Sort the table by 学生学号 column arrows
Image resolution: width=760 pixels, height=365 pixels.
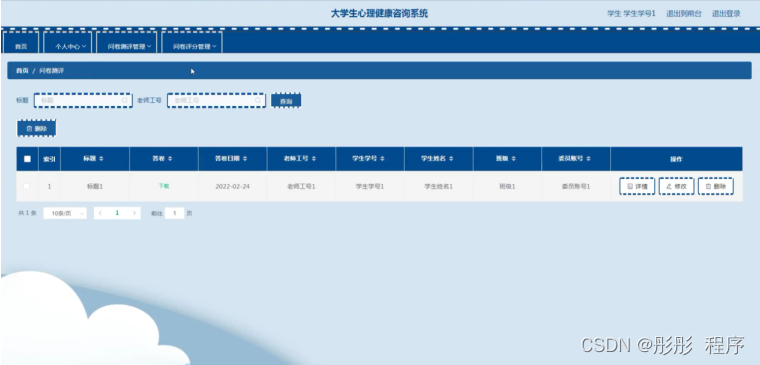382,159
